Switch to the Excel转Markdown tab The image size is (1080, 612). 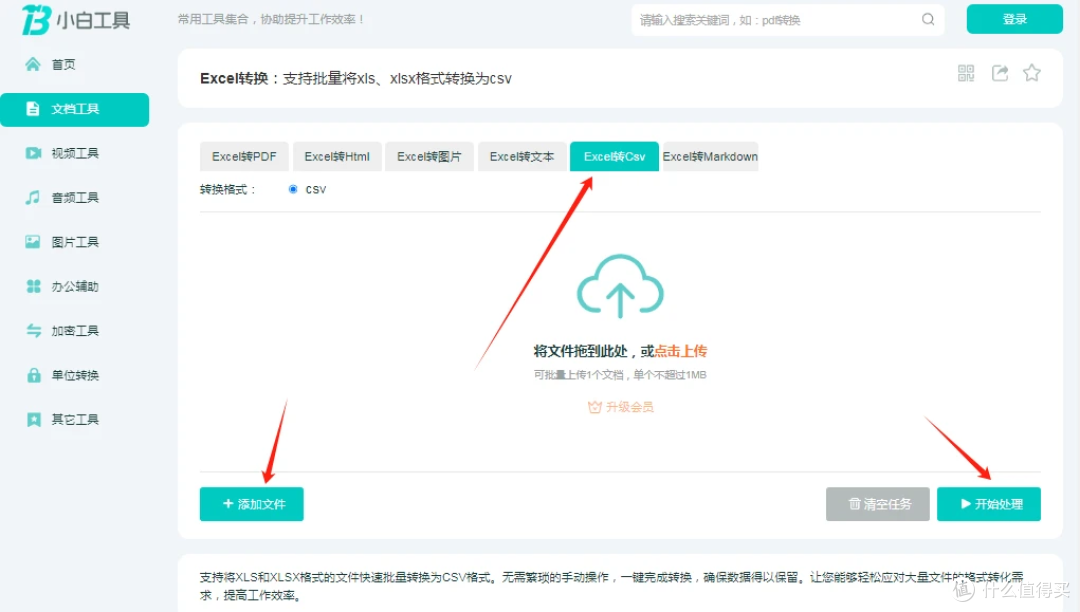[710, 157]
